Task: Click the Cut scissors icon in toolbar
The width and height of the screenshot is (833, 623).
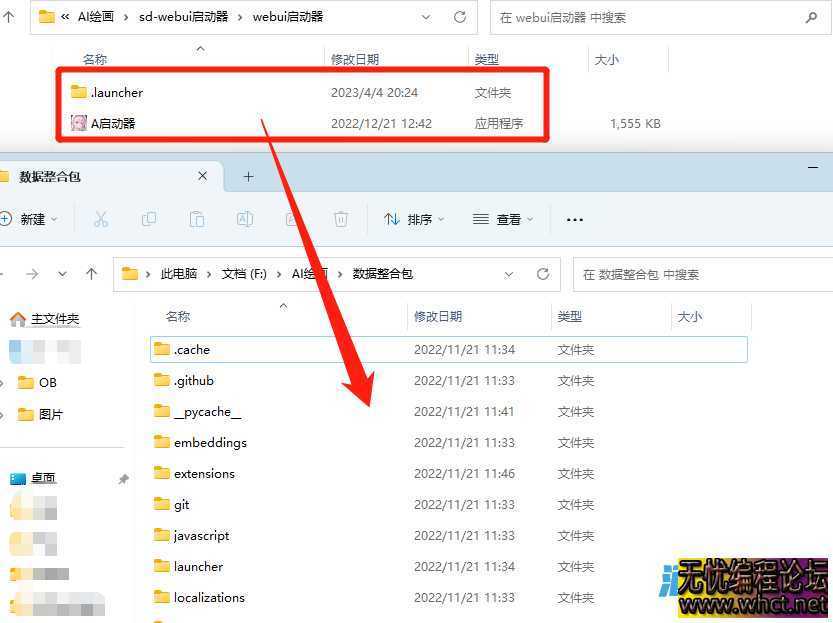Action: 101,219
